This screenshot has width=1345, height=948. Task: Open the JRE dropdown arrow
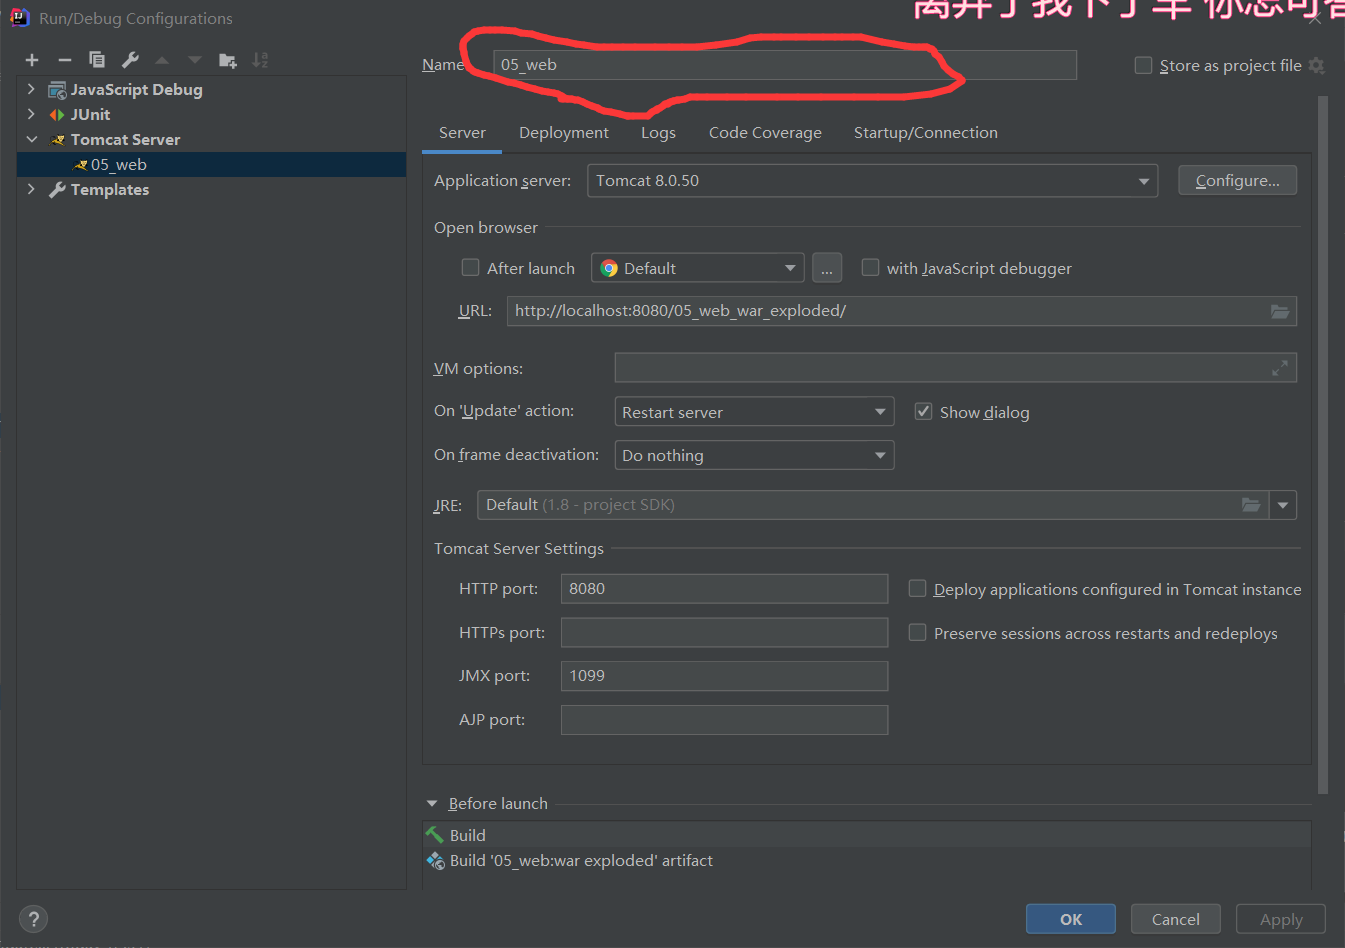pos(1283,505)
